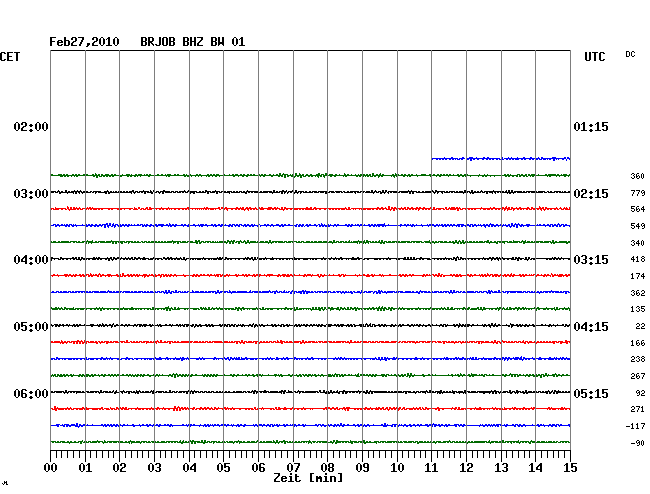Click the DC value "238"
Viewport: 650px width, 494px height.
638,359
